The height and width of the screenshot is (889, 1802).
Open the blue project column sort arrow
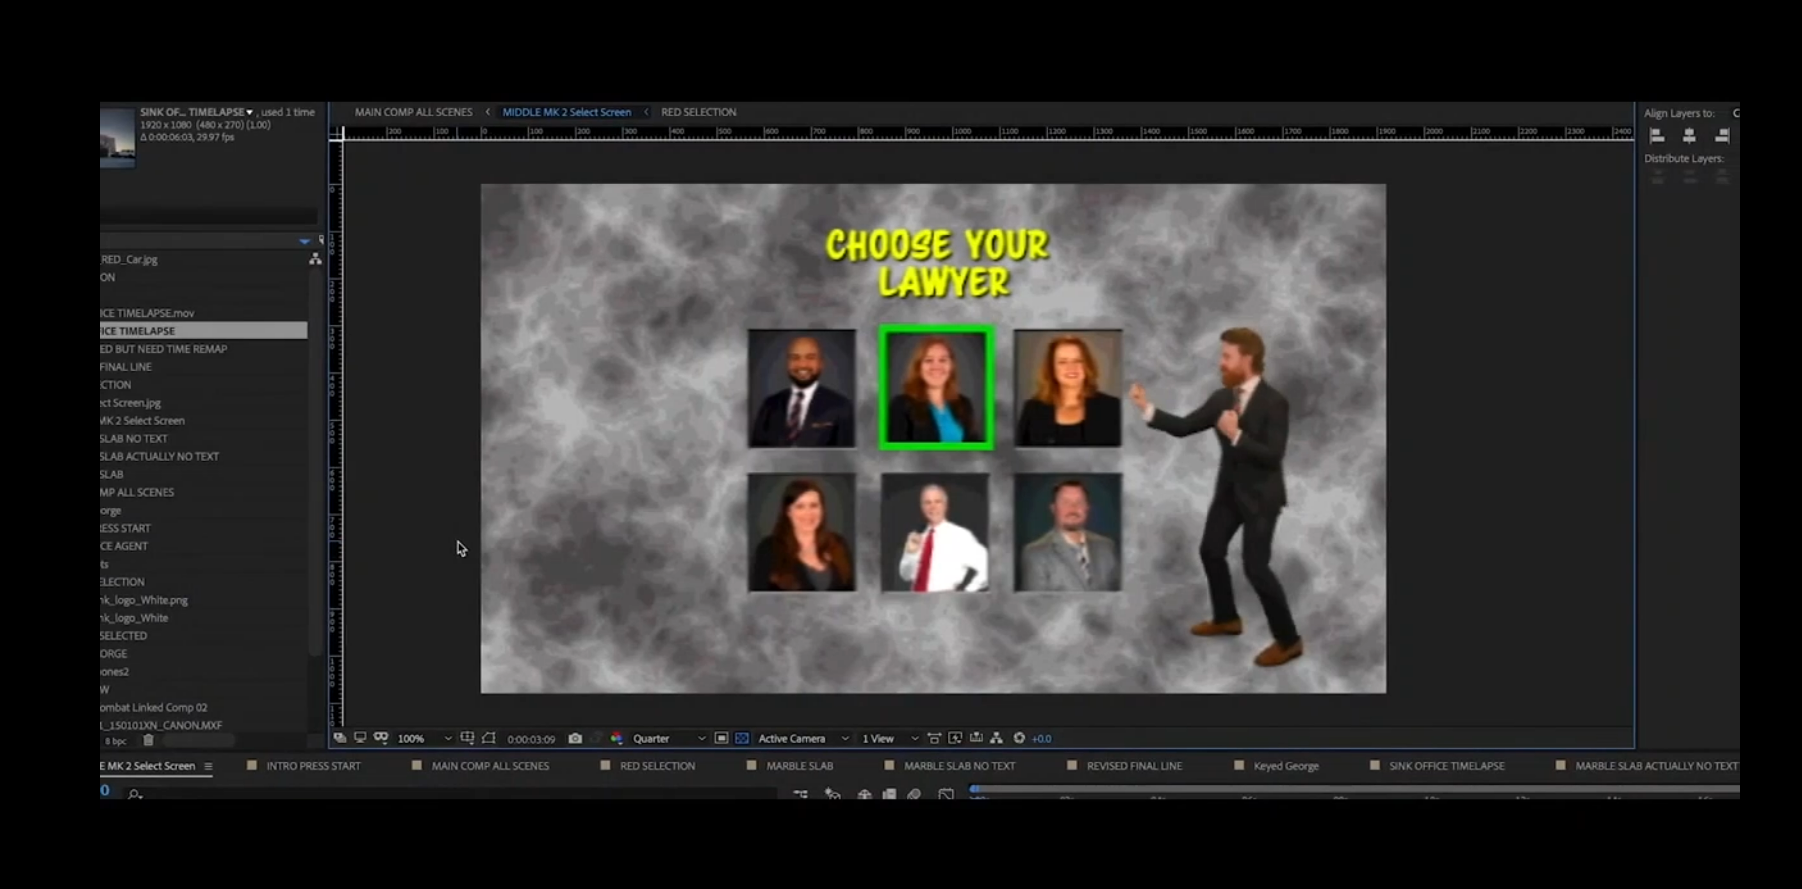click(304, 241)
